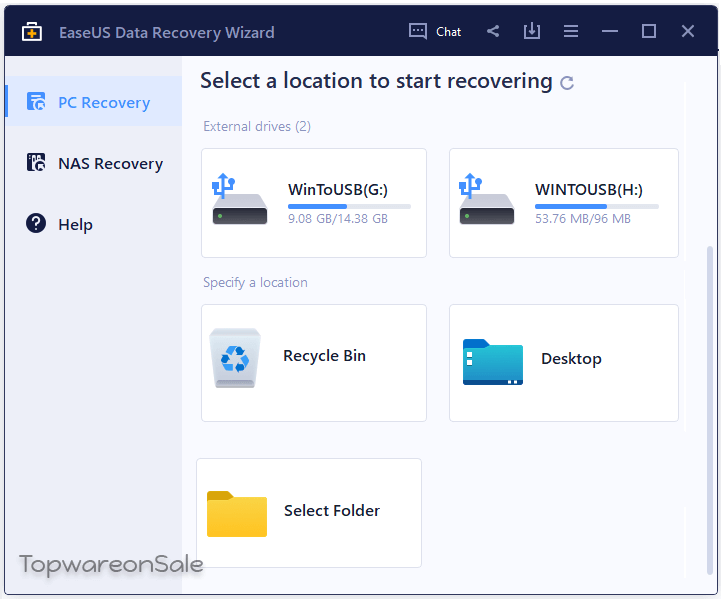
Task: Click the vertical scrollbar
Action: [x=710, y=410]
